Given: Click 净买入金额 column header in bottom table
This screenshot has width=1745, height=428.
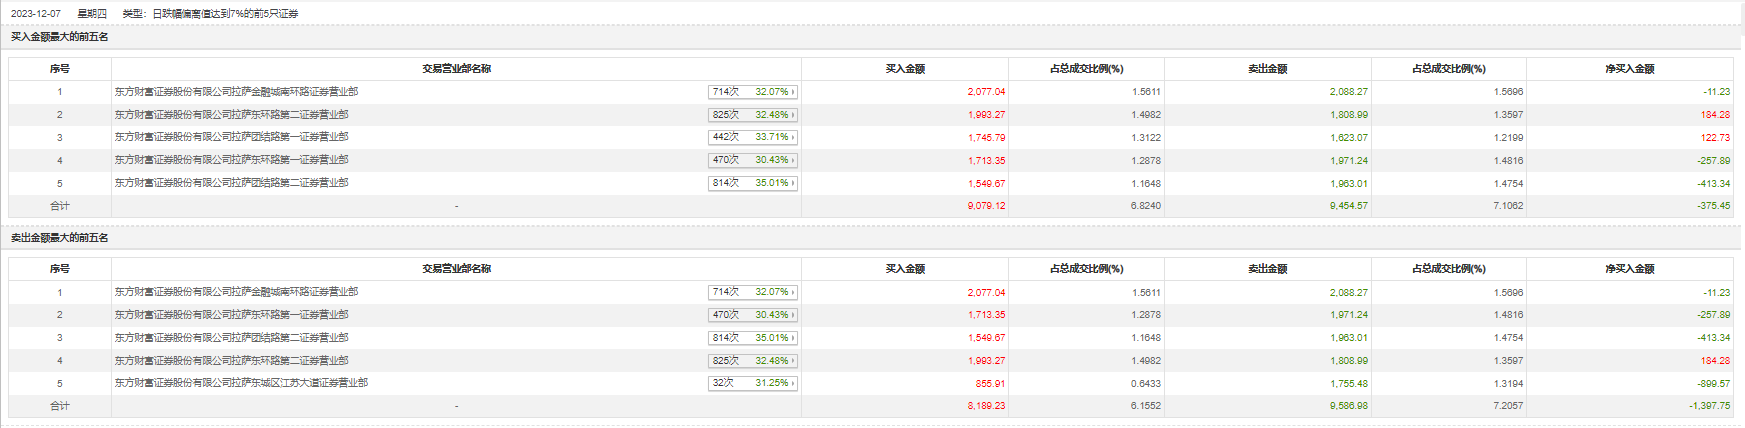Looking at the screenshot, I should coord(1629,269).
